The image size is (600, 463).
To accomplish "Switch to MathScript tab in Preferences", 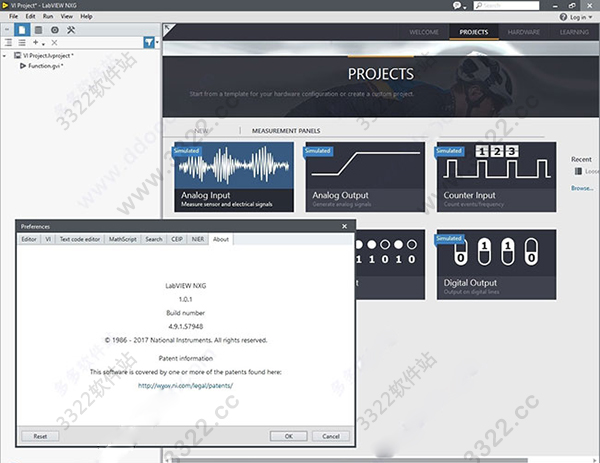I will [x=122, y=239].
